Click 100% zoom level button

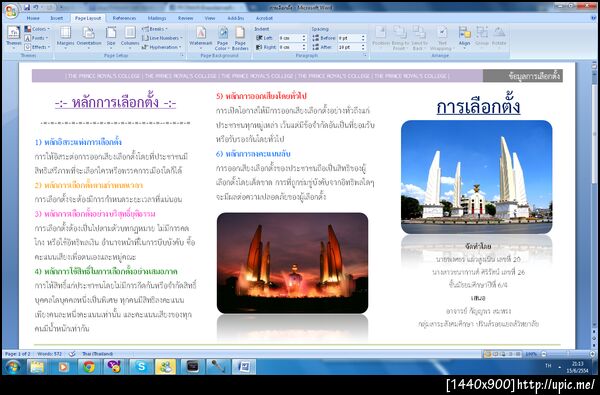531,354
